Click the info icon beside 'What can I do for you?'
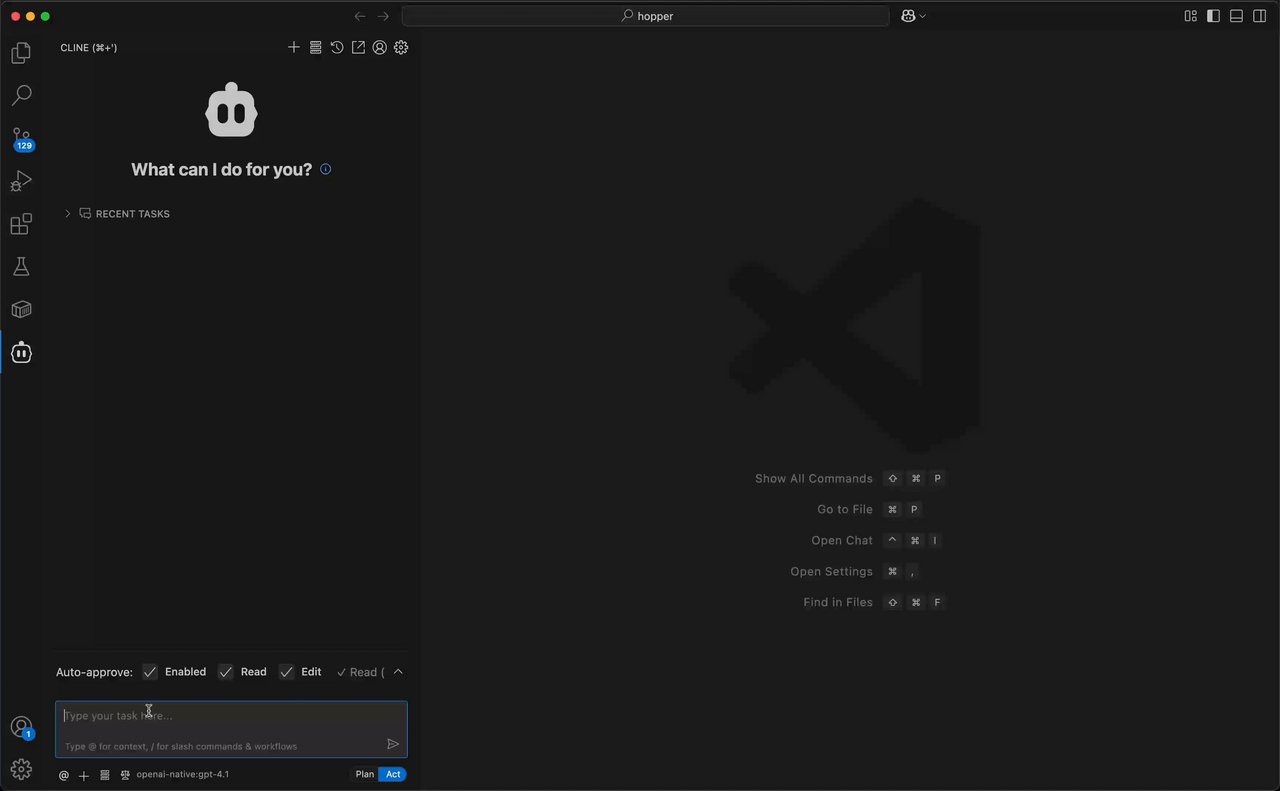Screen dimensions: 1280x791 coord(325,169)
